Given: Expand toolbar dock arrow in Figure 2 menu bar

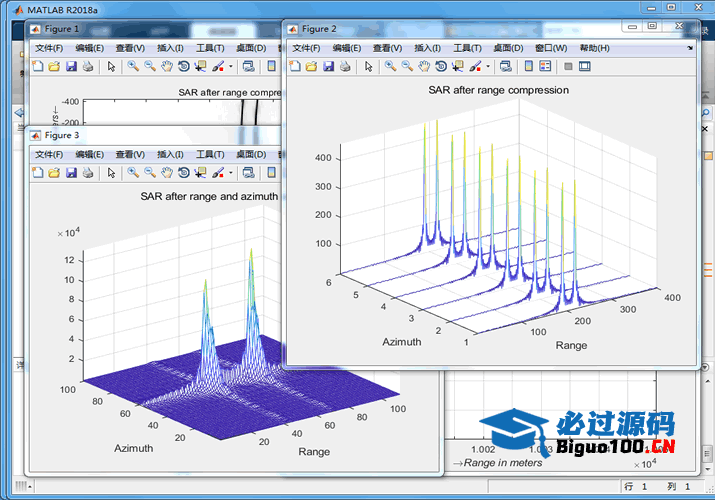Looking at the screenshot, I should click(690, 47).
